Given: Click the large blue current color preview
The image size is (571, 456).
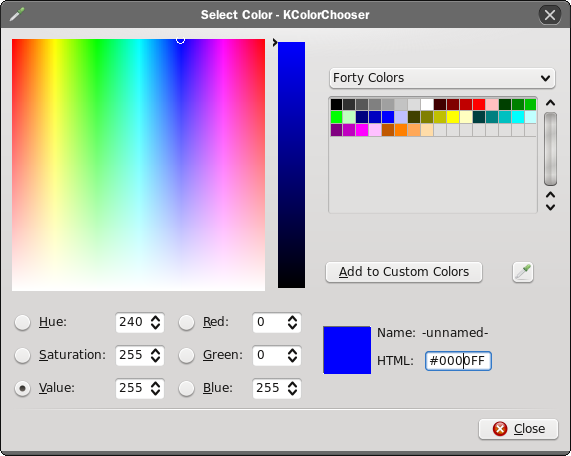Looking at the screenshot, I should tap(347, 350).
